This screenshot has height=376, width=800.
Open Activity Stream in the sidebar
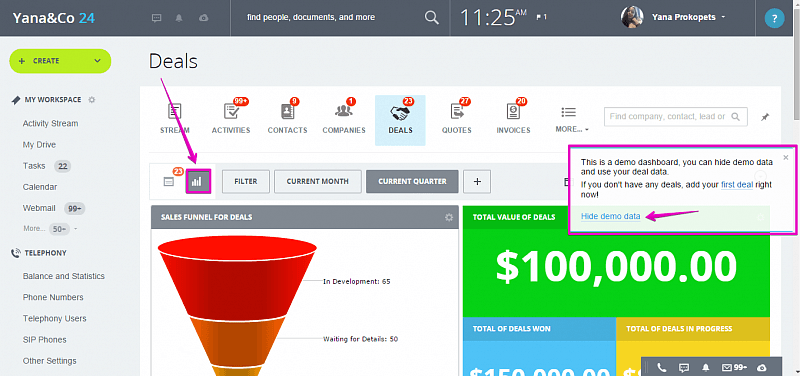point(51,123)
